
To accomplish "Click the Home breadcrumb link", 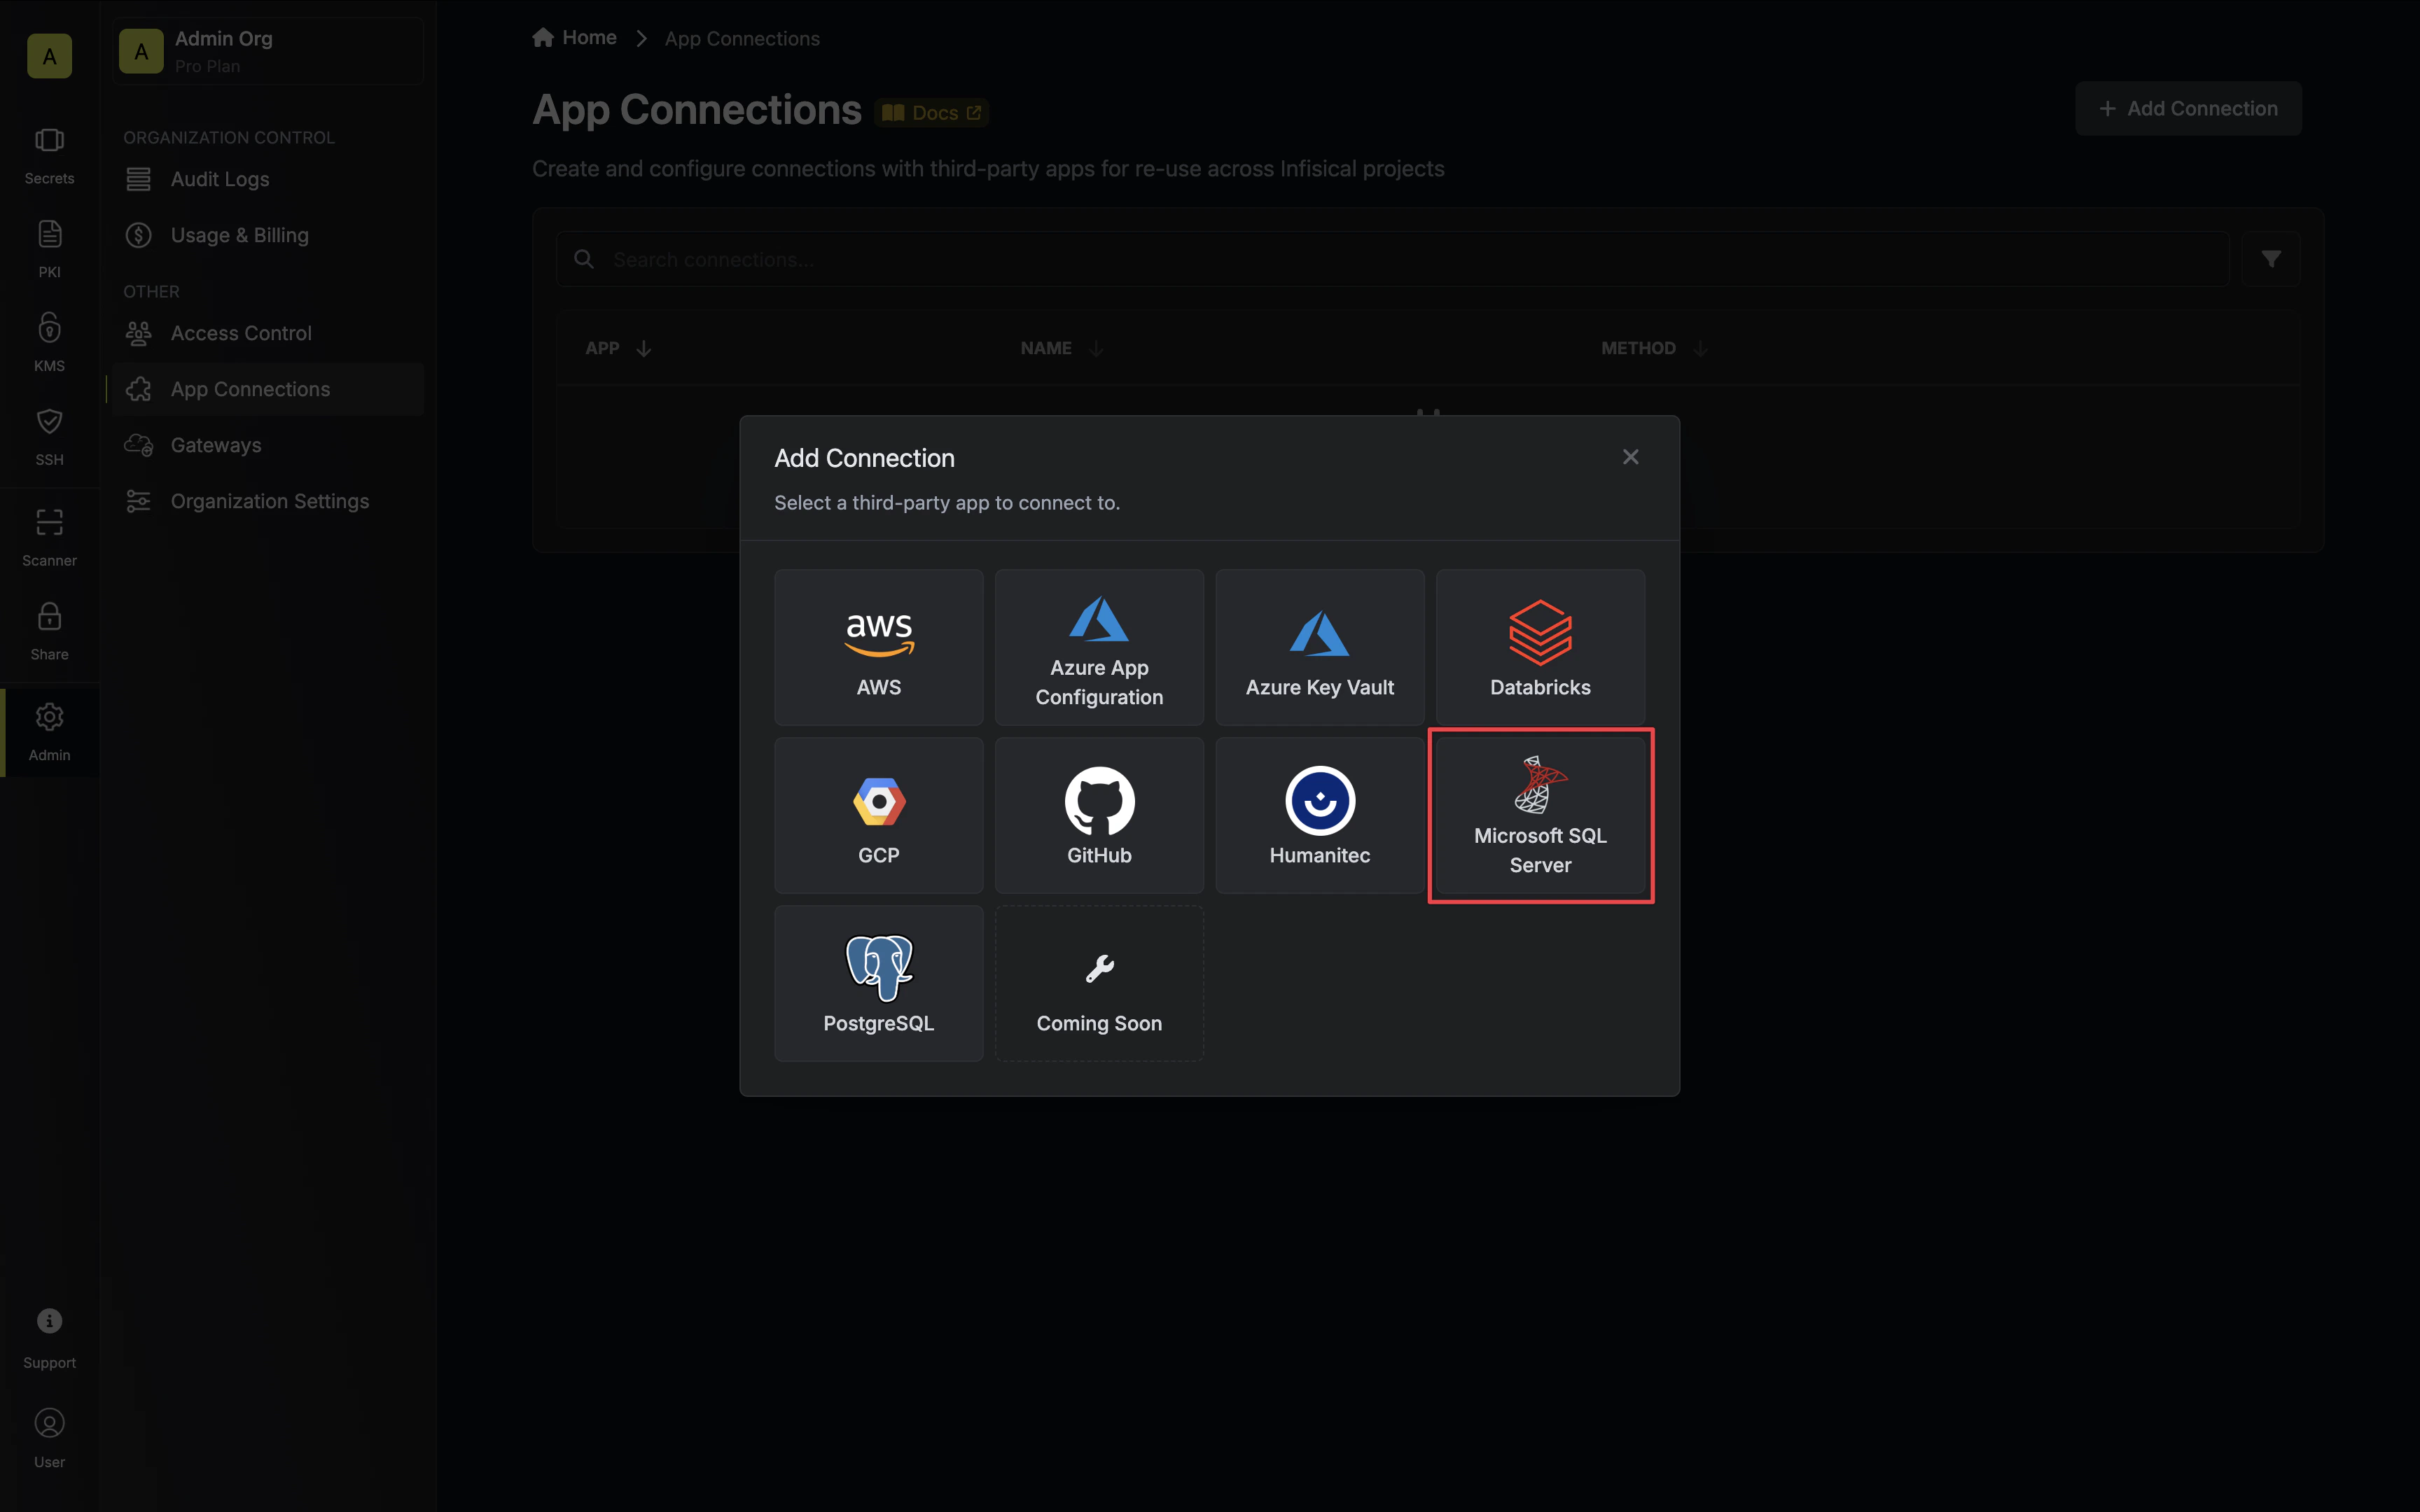I will pyautogui.click(x=575, y=38).
